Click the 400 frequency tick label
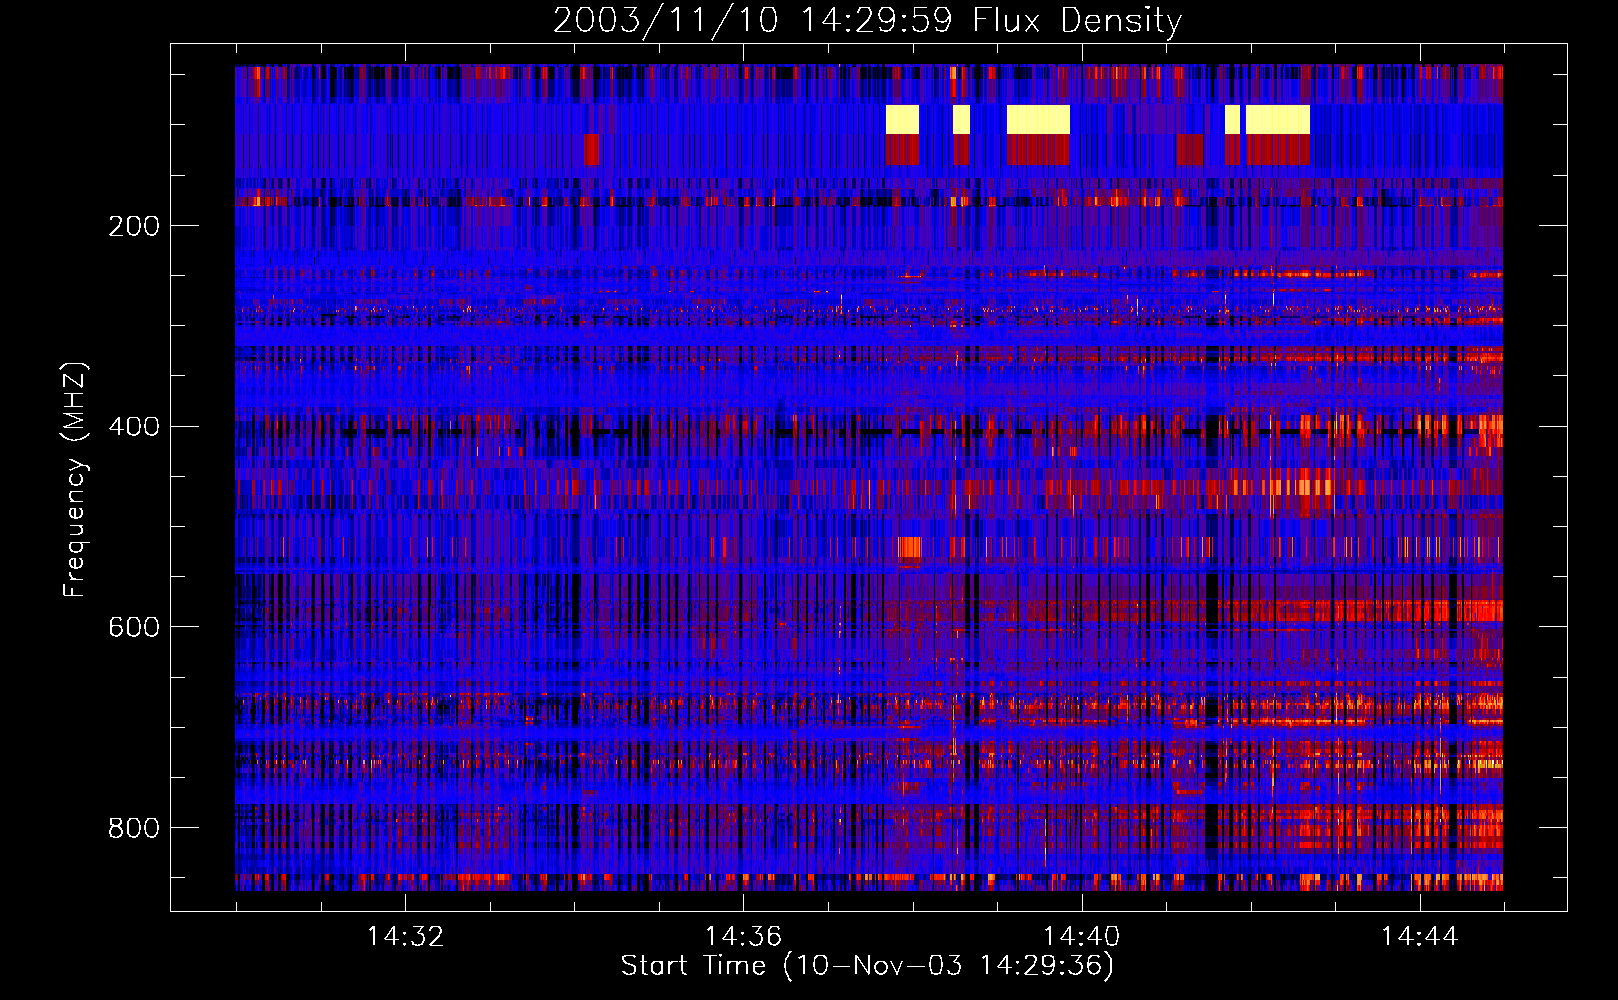Image resolution: width=1618 pixels, height=1000 pixels. click(134, 427)
